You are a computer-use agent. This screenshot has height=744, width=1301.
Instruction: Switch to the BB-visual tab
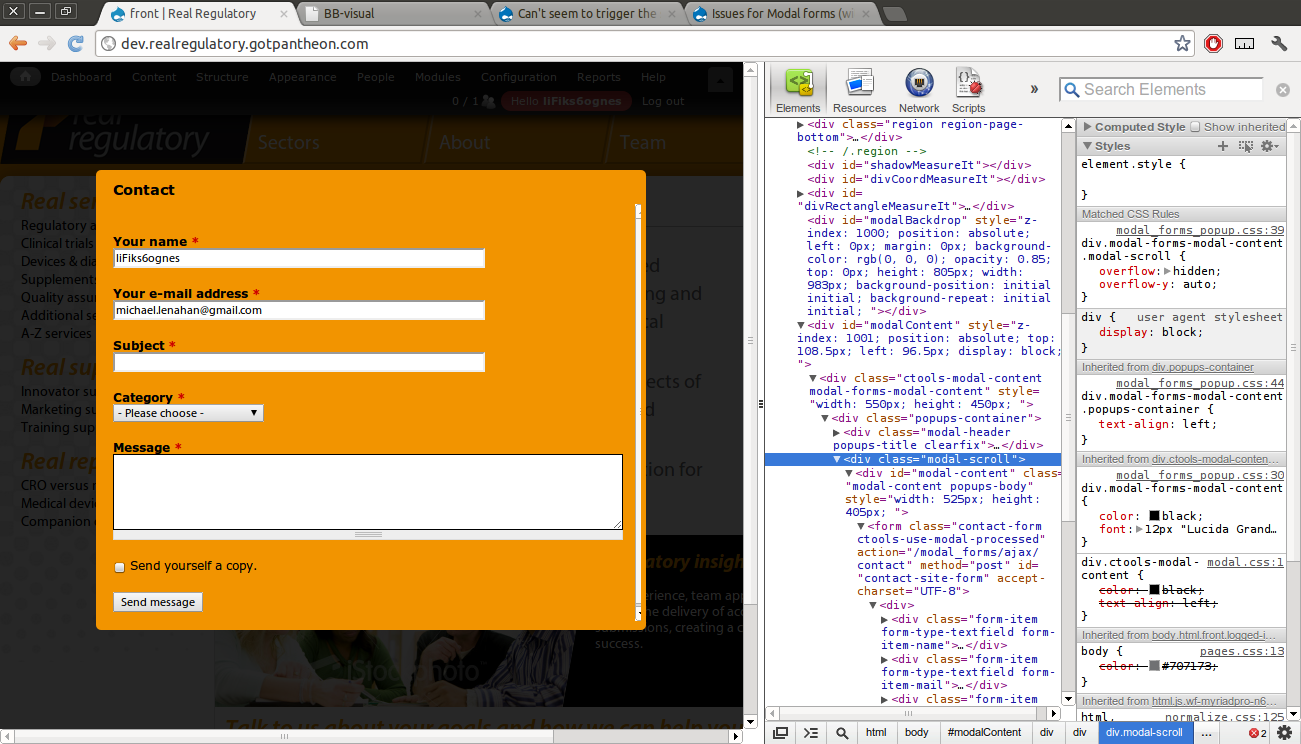coord(393,14)
